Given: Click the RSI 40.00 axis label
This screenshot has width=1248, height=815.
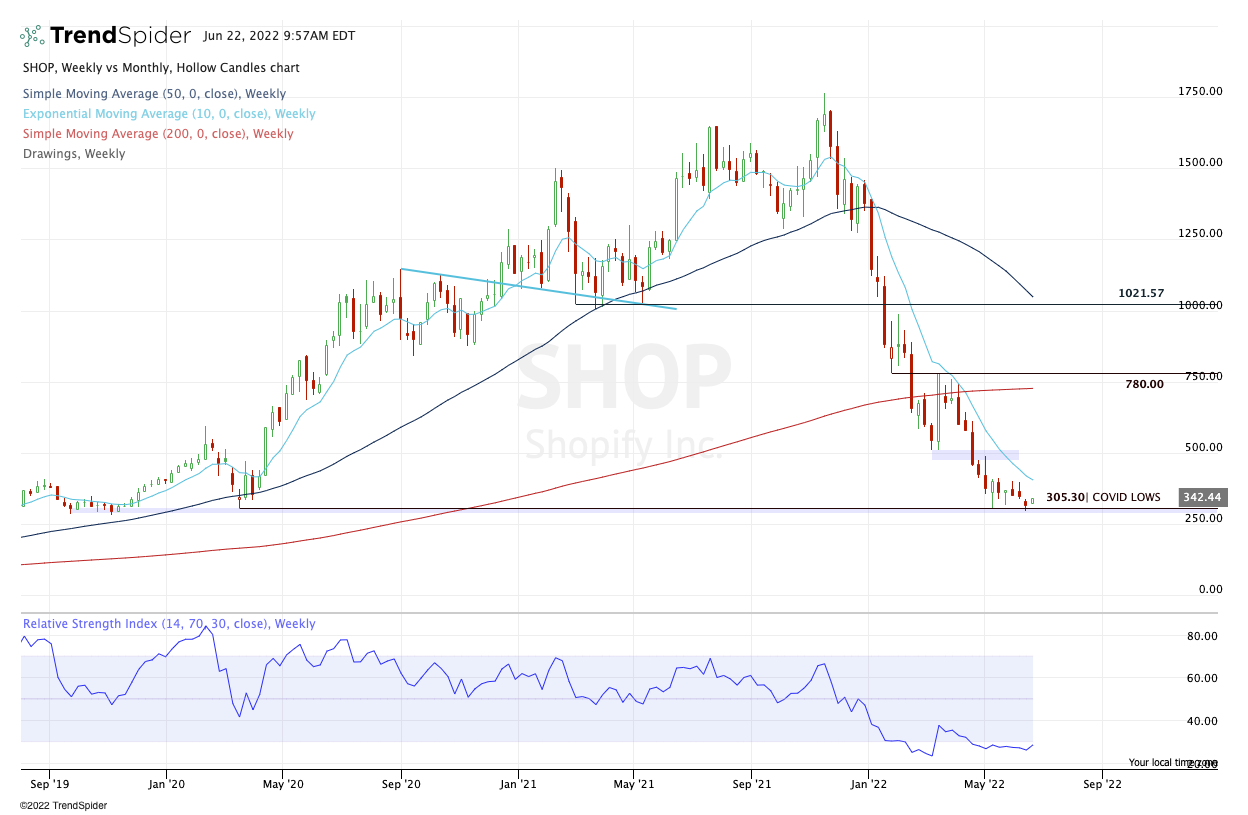Looking at the screenshot, I should 1201,721.
